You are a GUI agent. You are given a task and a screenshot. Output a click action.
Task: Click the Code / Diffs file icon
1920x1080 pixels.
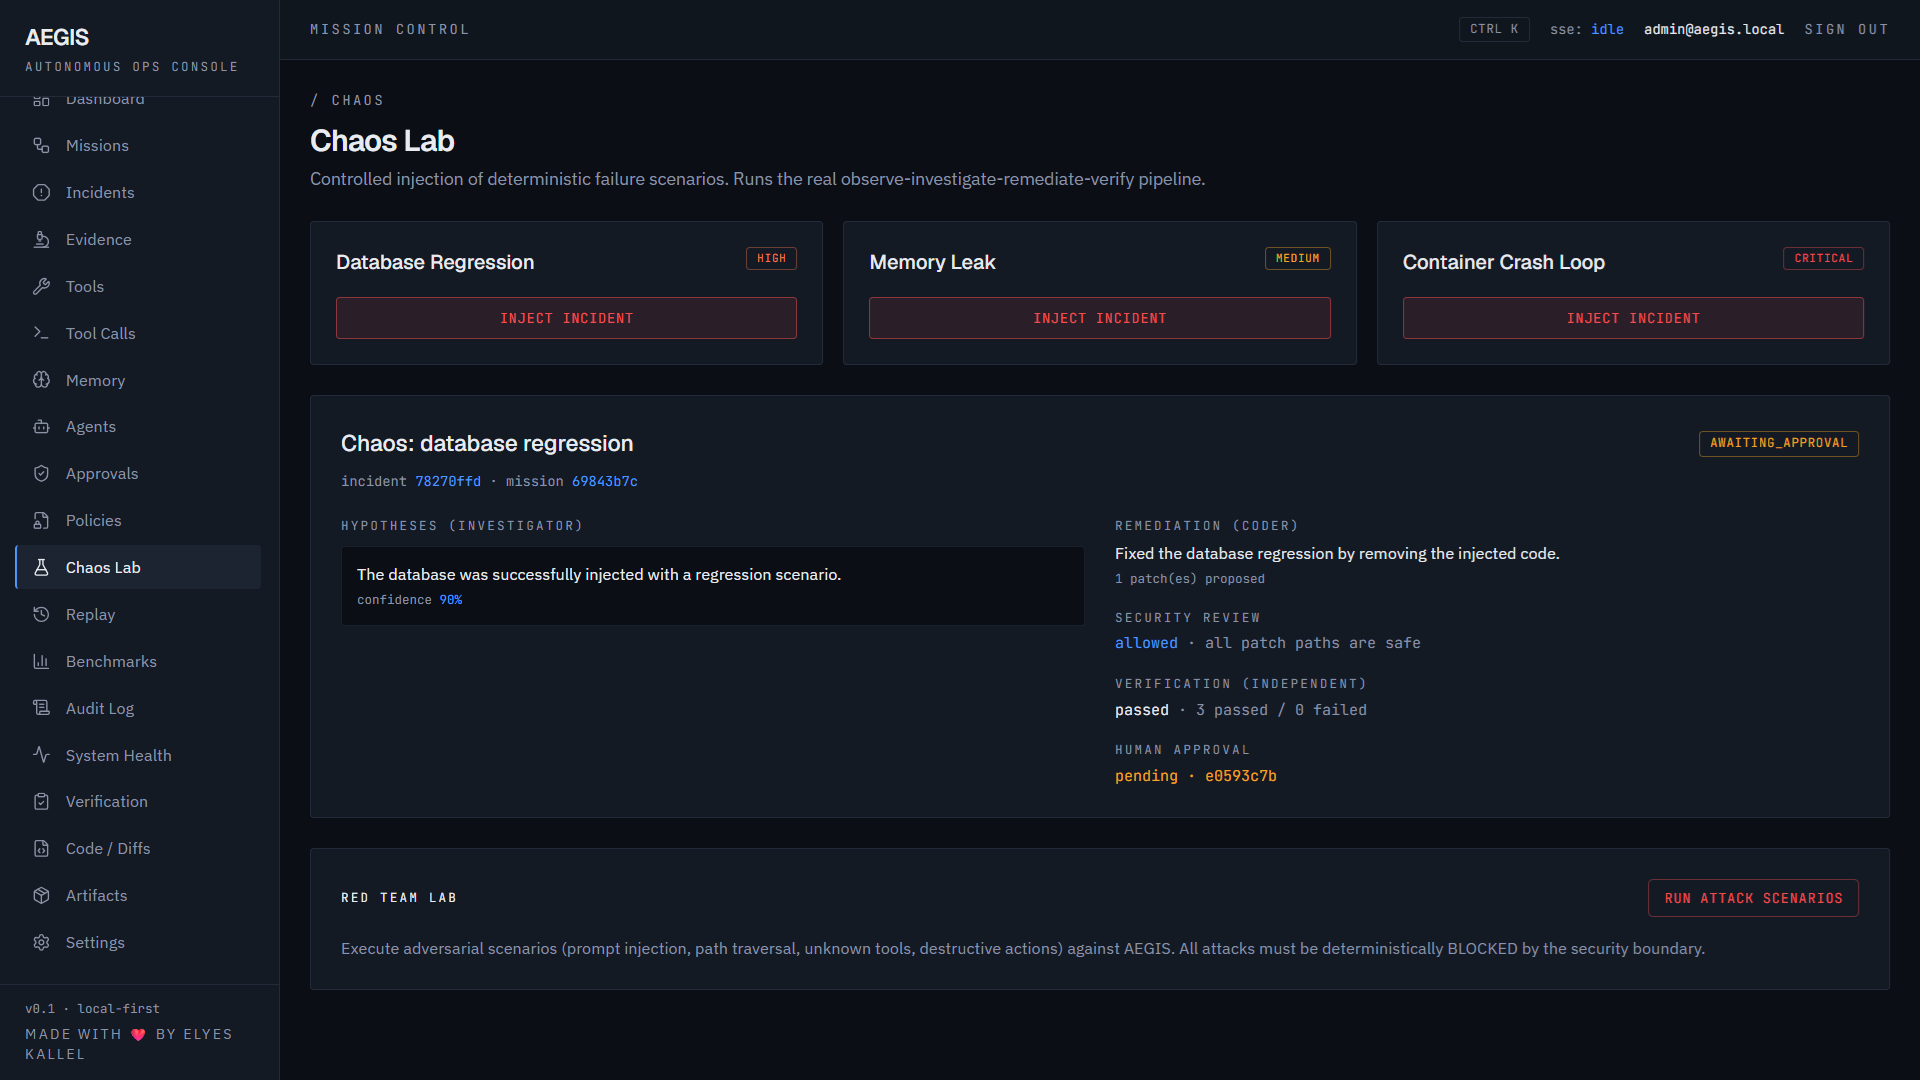pyautogui.click(x=41, y=849)
